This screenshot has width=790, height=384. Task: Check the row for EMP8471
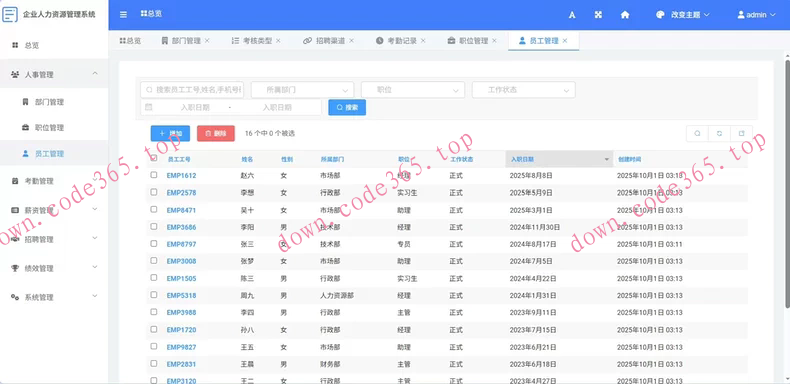click(154, 209)
